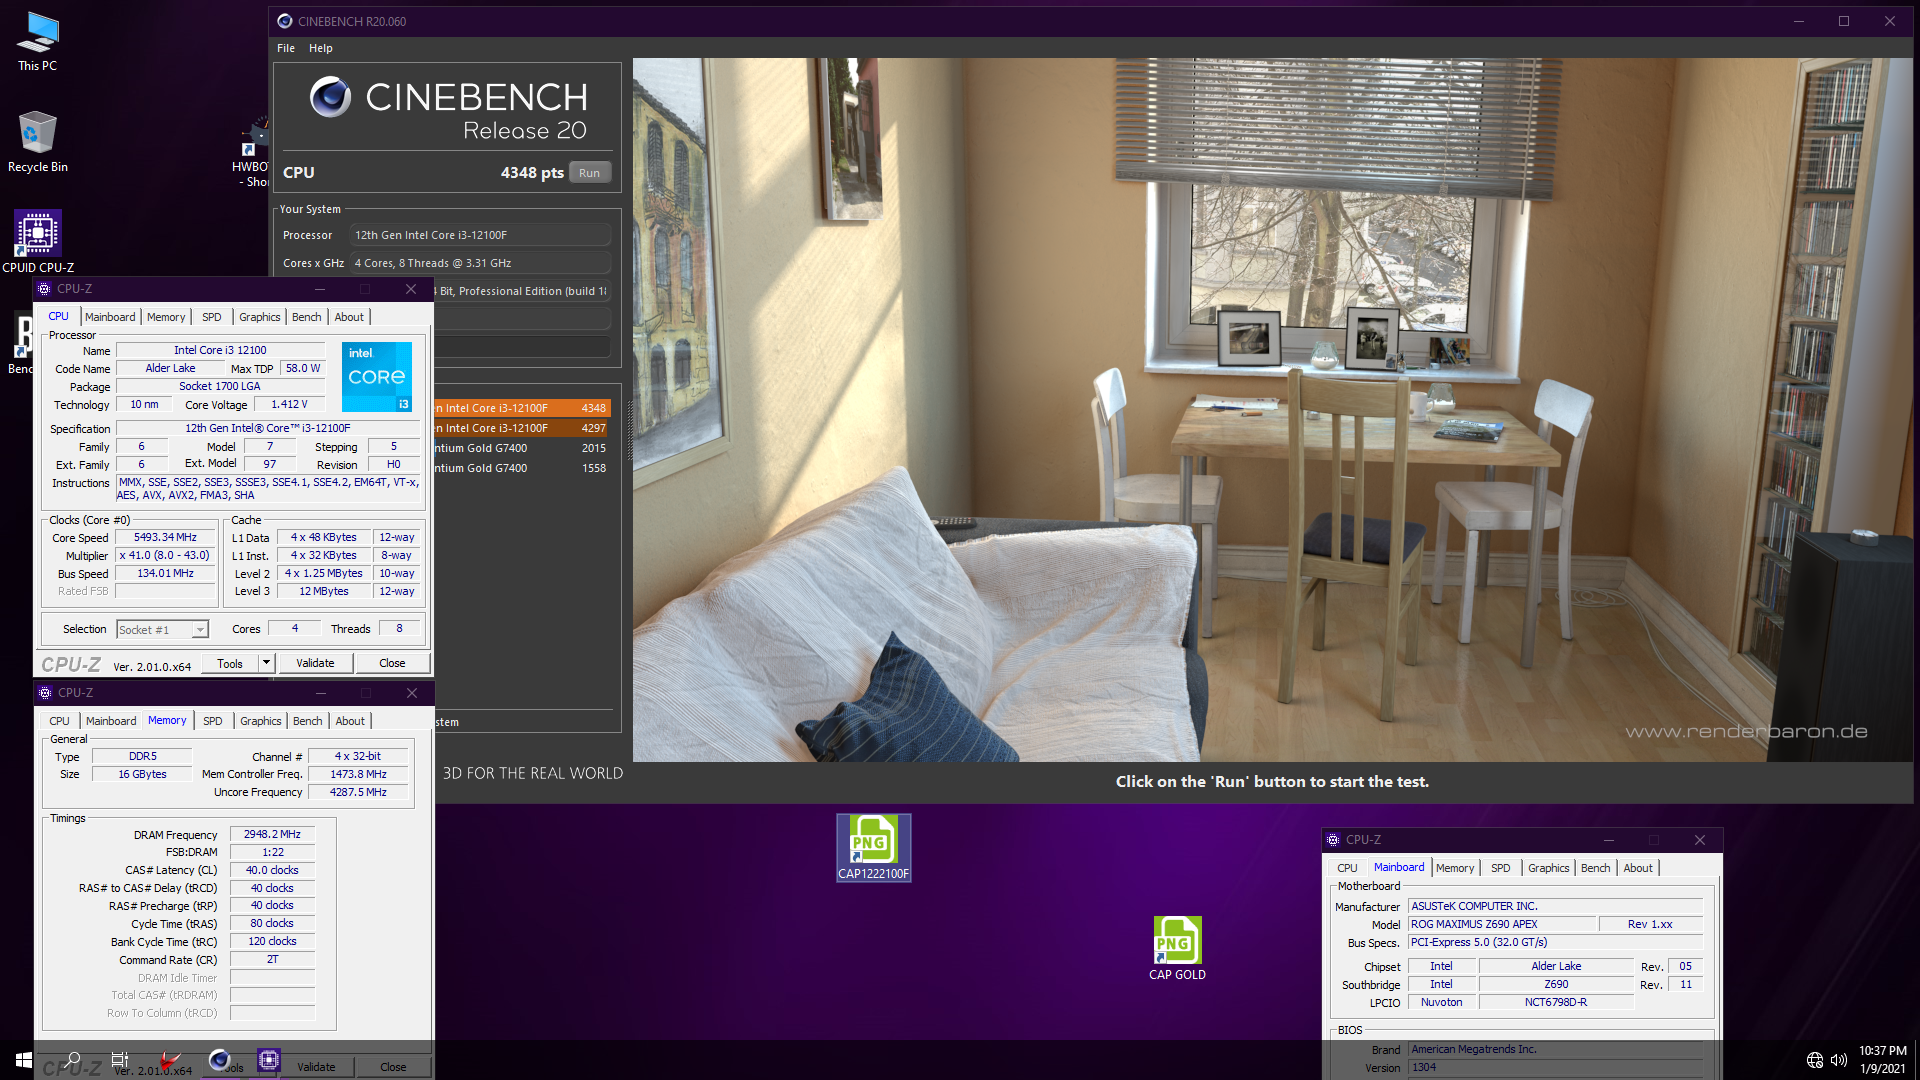Click the Tools button in CPU-Z
1920x1080 pixels.
tap(230, 663)
